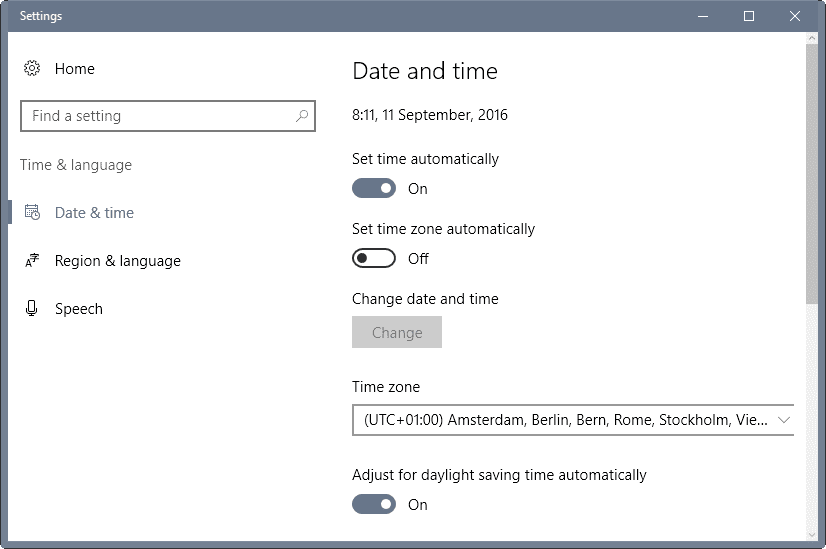Maximize the Settings window
This screenshot has height=549, width=826.
pos(749,16)
